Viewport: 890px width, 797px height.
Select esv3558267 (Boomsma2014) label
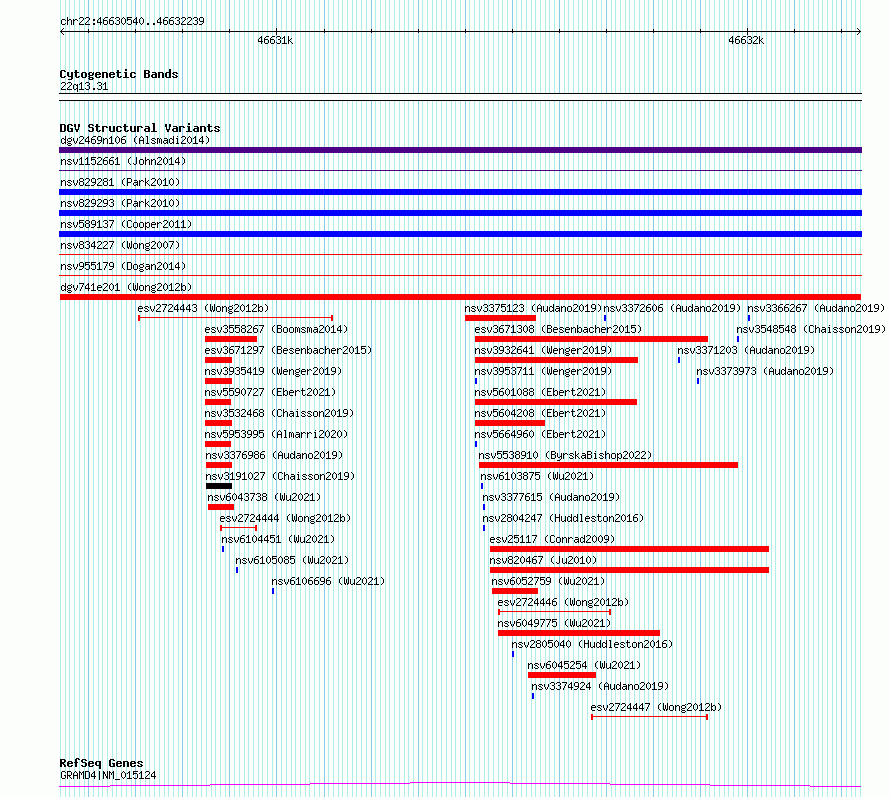pyautogui.click(x=276, y=329)
